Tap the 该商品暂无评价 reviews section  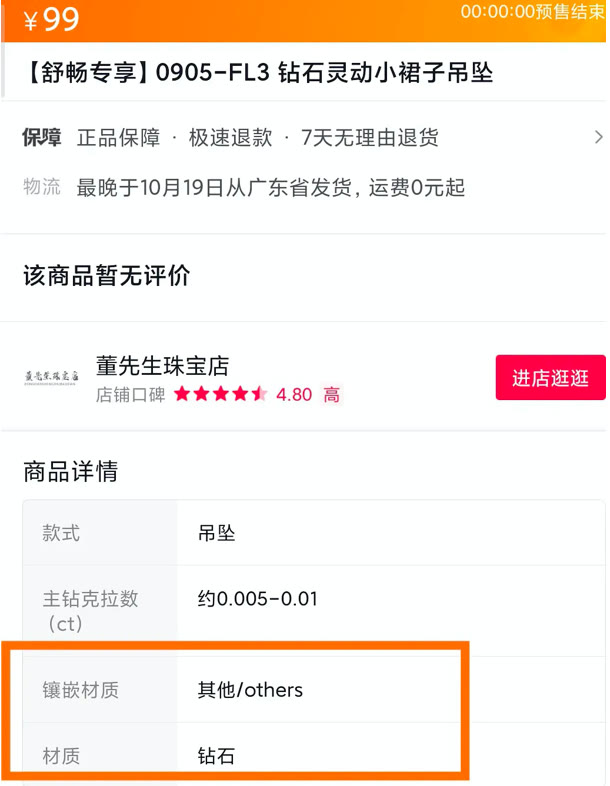click(107, 276)
